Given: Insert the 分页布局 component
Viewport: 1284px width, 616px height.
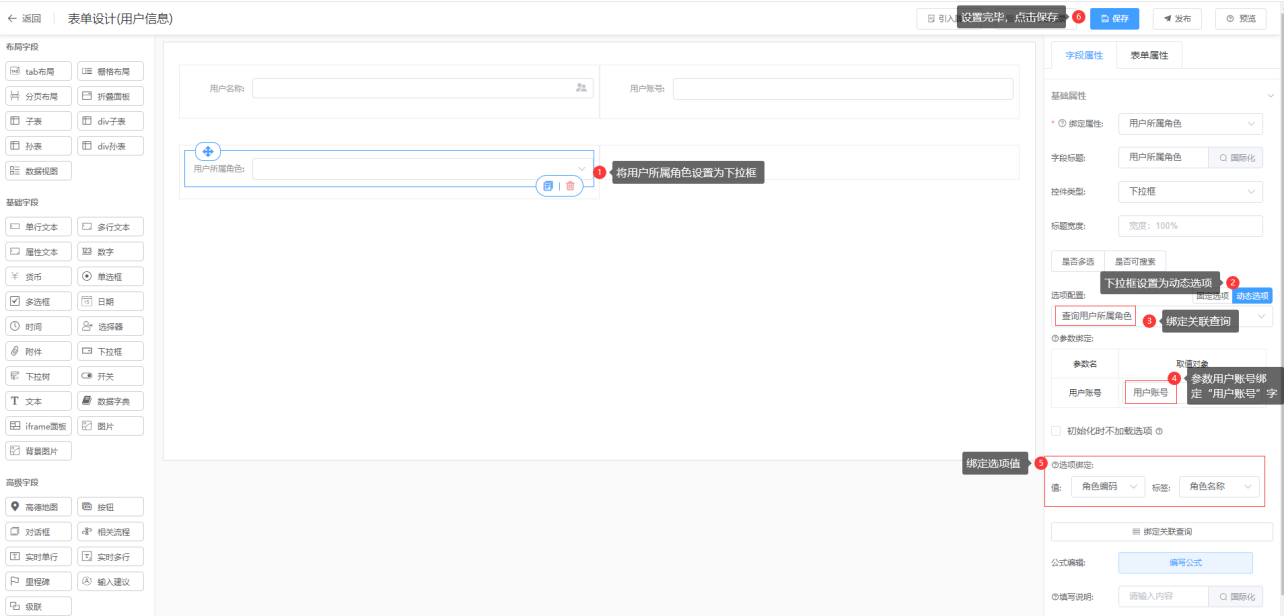Looking at the screenshot, I should tap(38, 96).
